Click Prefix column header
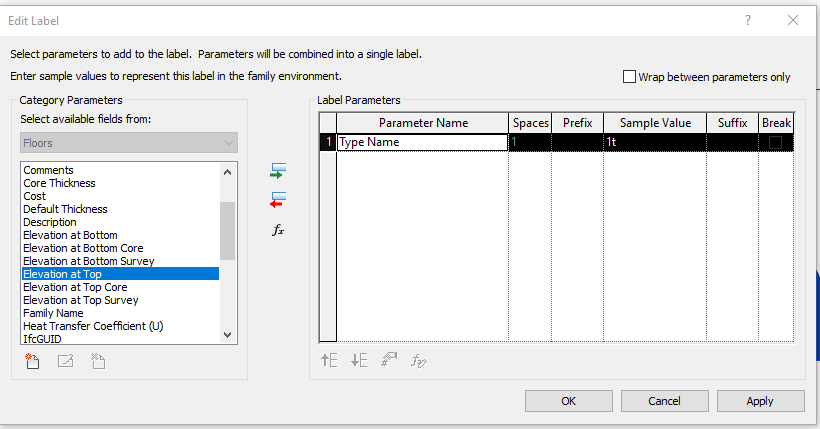Image resolution: width=820 pixels, height=429 pixels. tap(577, 123)
